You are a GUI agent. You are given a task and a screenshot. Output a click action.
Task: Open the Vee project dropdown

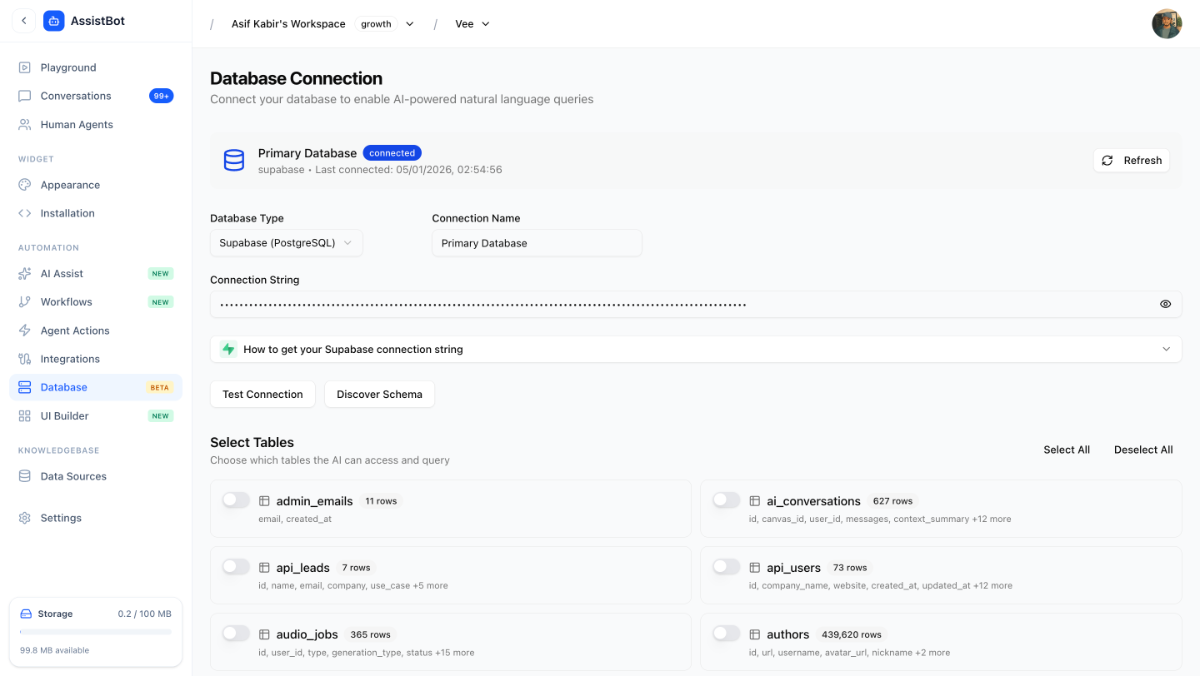click(x=472, y=24)
